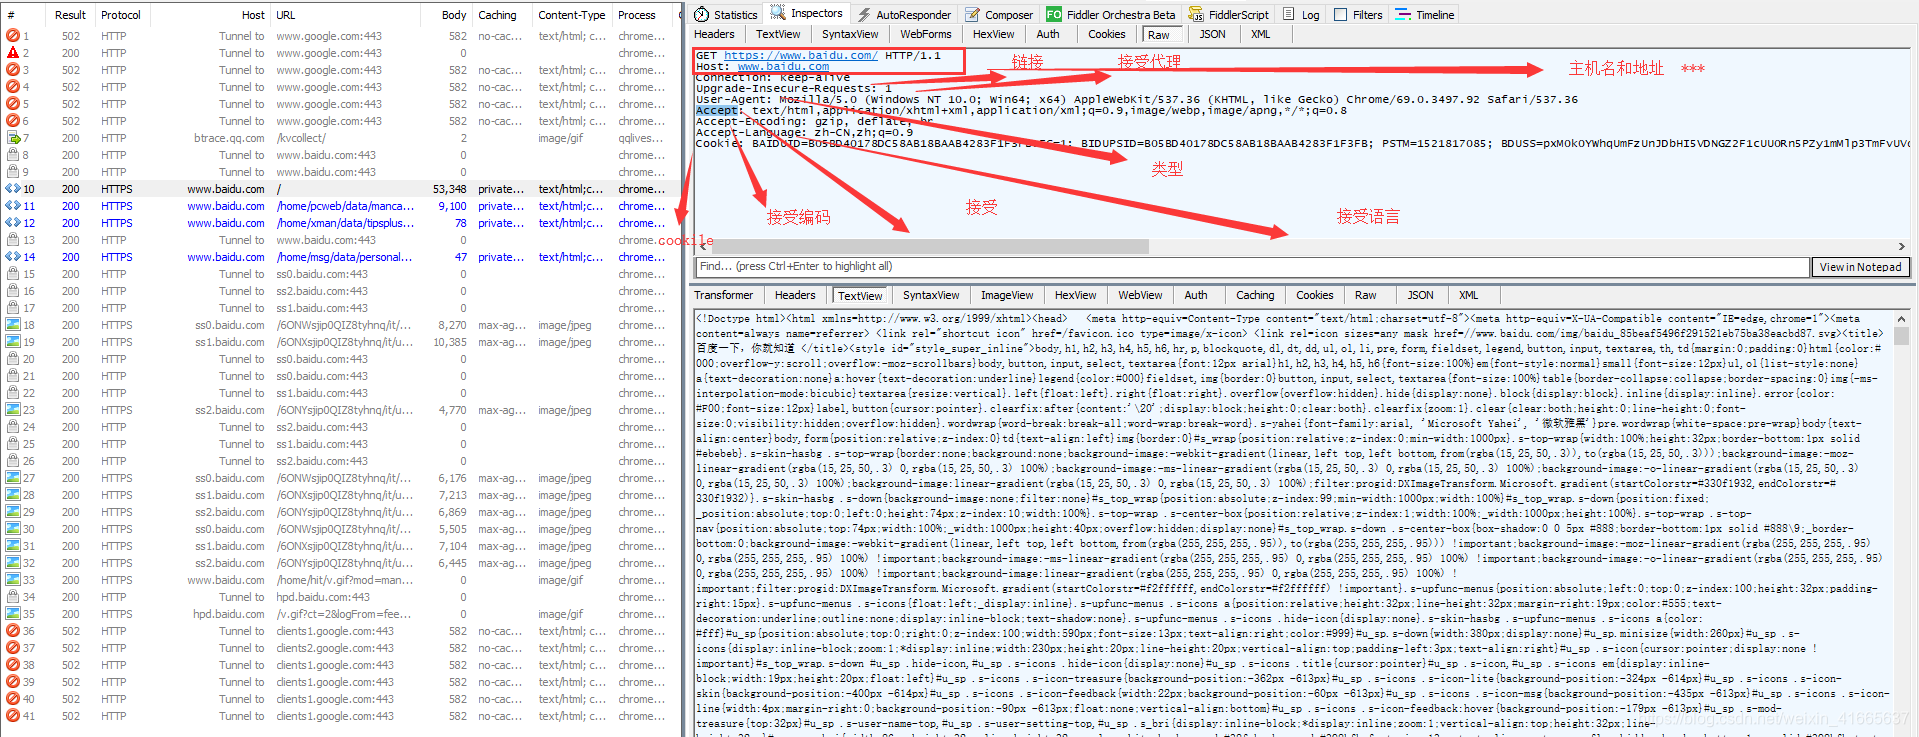Select response Transformer tab
The image size is (1919, 737).
(x=723, y=295)
